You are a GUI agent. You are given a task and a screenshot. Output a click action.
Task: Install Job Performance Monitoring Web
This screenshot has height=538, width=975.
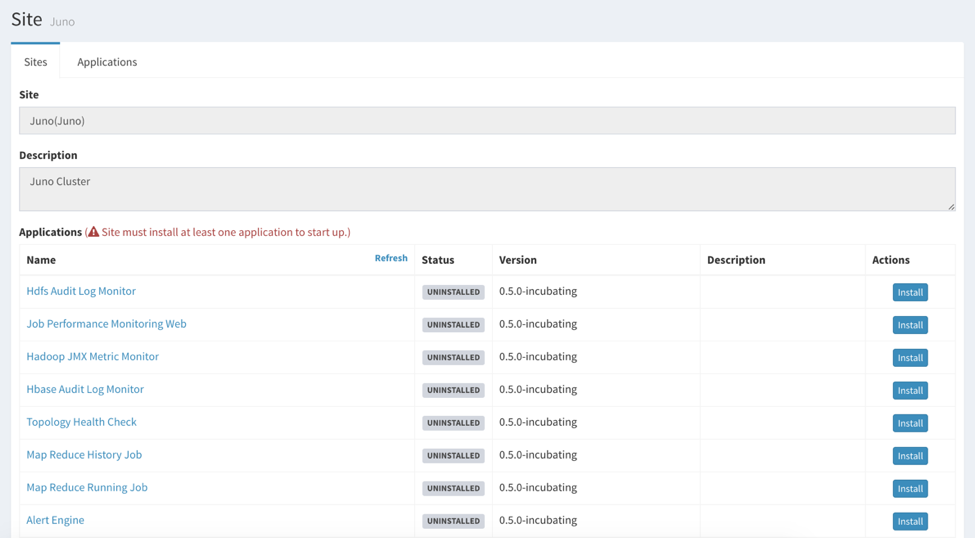pos(909,325)
